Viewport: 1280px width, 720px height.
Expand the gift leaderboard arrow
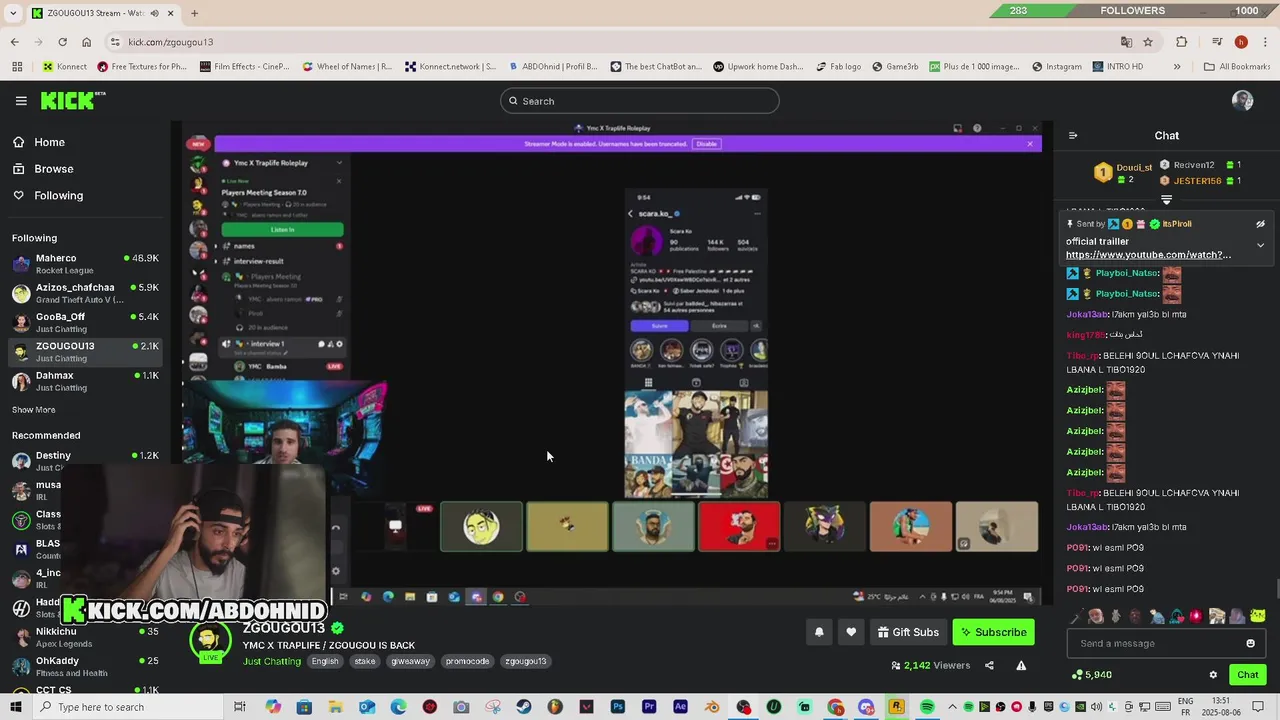pyautogui.click(x=1166, y=200)
